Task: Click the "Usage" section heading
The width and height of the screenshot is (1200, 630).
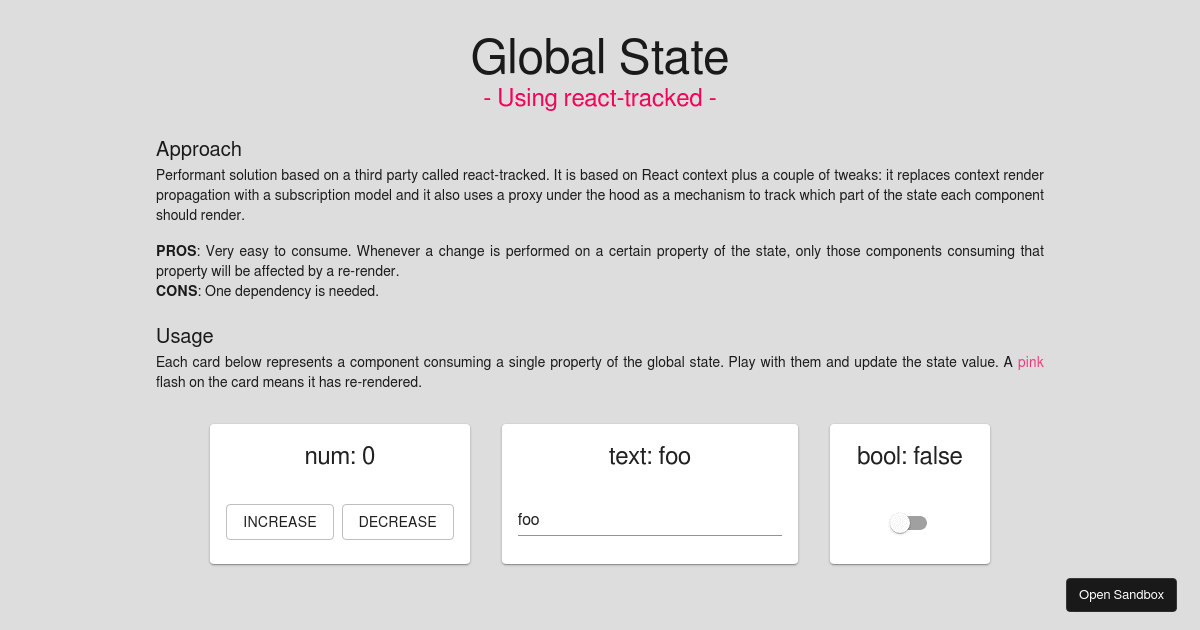Action: tap(185, 336)
